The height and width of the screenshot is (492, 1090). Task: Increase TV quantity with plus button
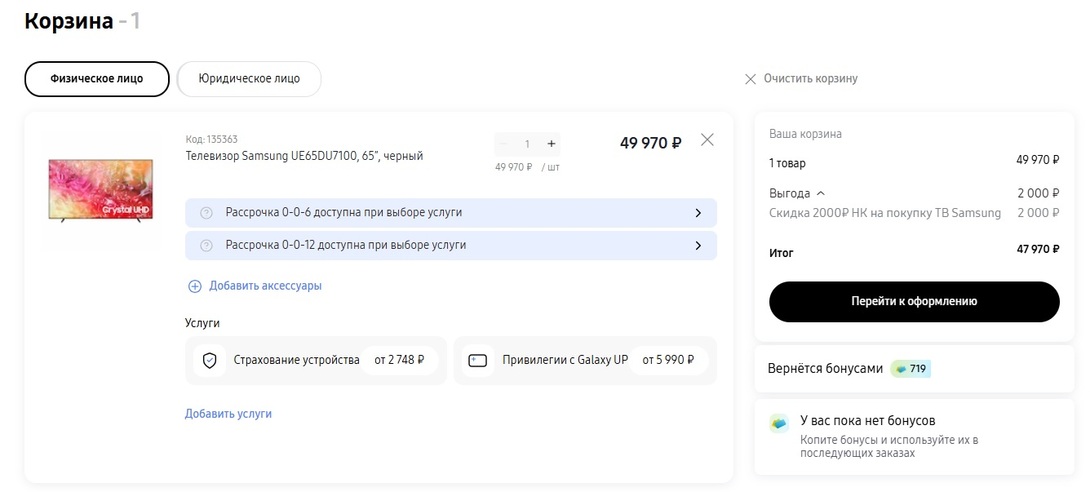tap(551, 144)
